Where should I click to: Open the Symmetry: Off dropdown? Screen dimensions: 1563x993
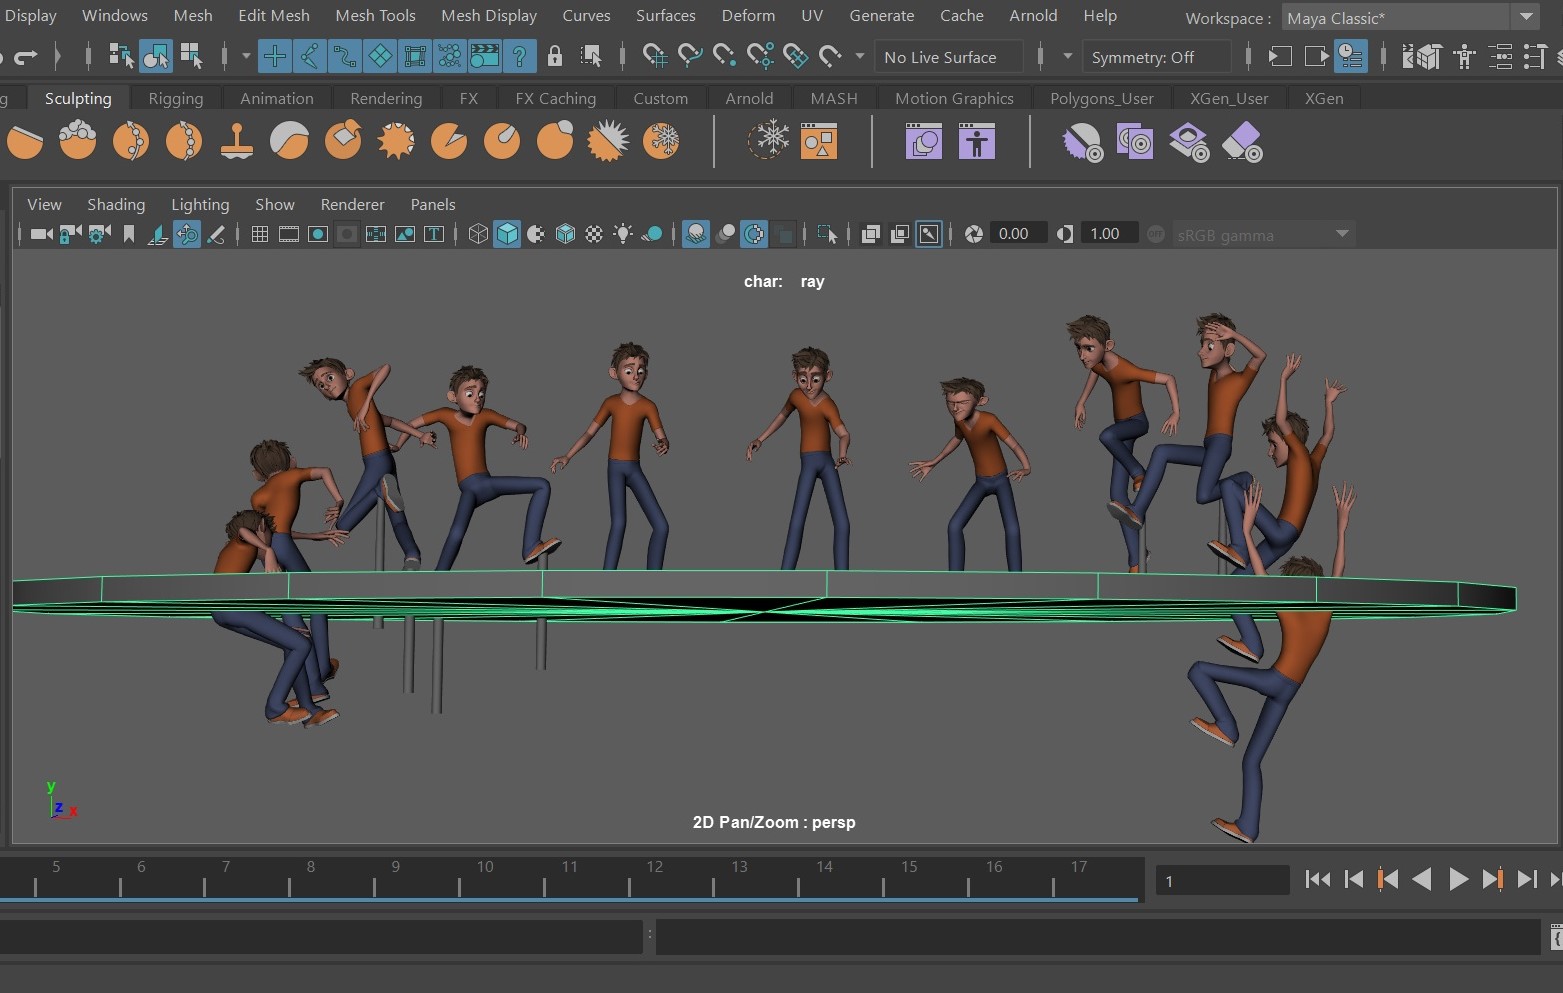coord(1155,57)
